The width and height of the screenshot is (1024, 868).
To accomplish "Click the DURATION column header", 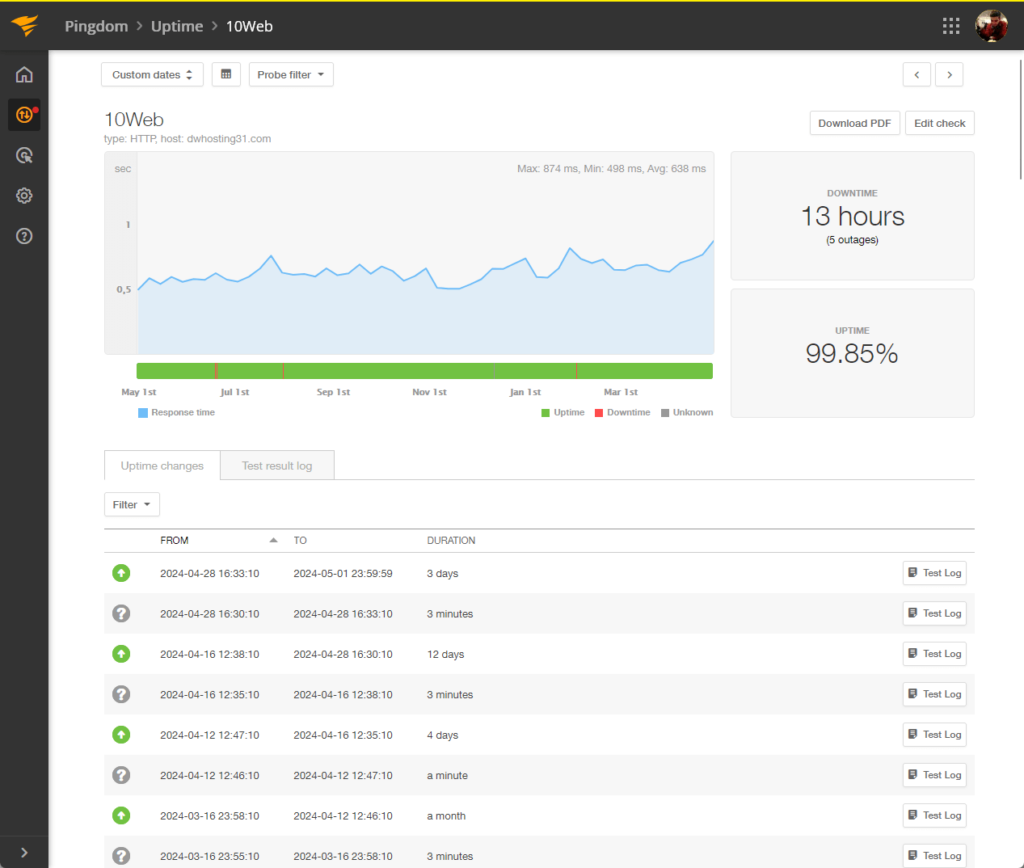I will 451,540.
